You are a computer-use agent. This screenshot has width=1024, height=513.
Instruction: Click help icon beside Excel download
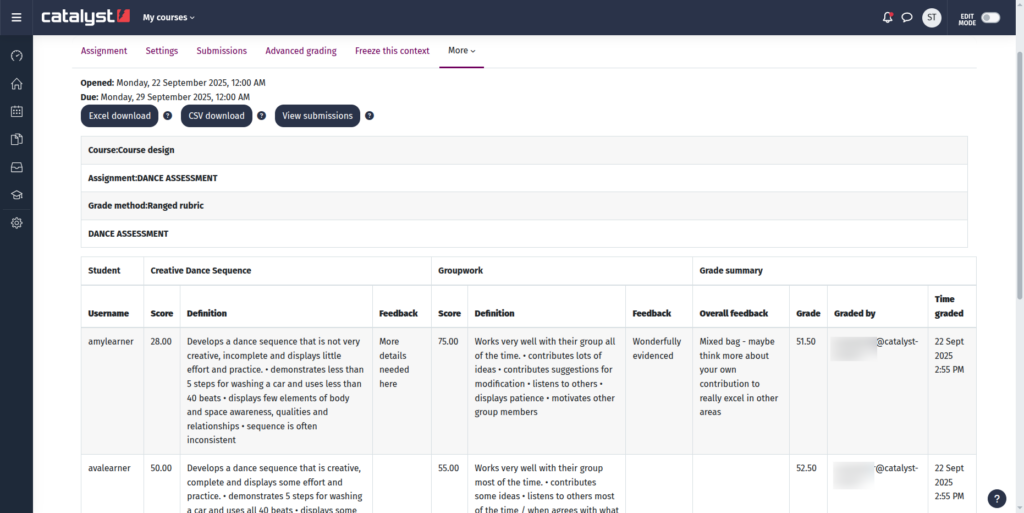(168, 116)
